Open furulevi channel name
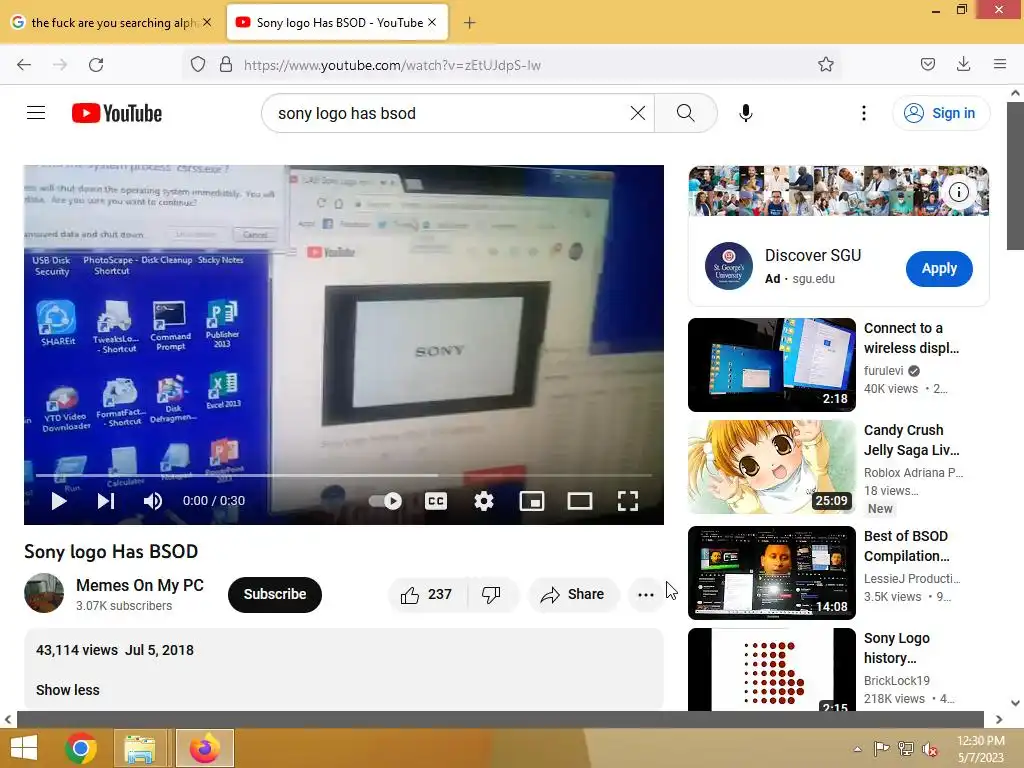The image size is (1024, 768). [x=883, y=370]
